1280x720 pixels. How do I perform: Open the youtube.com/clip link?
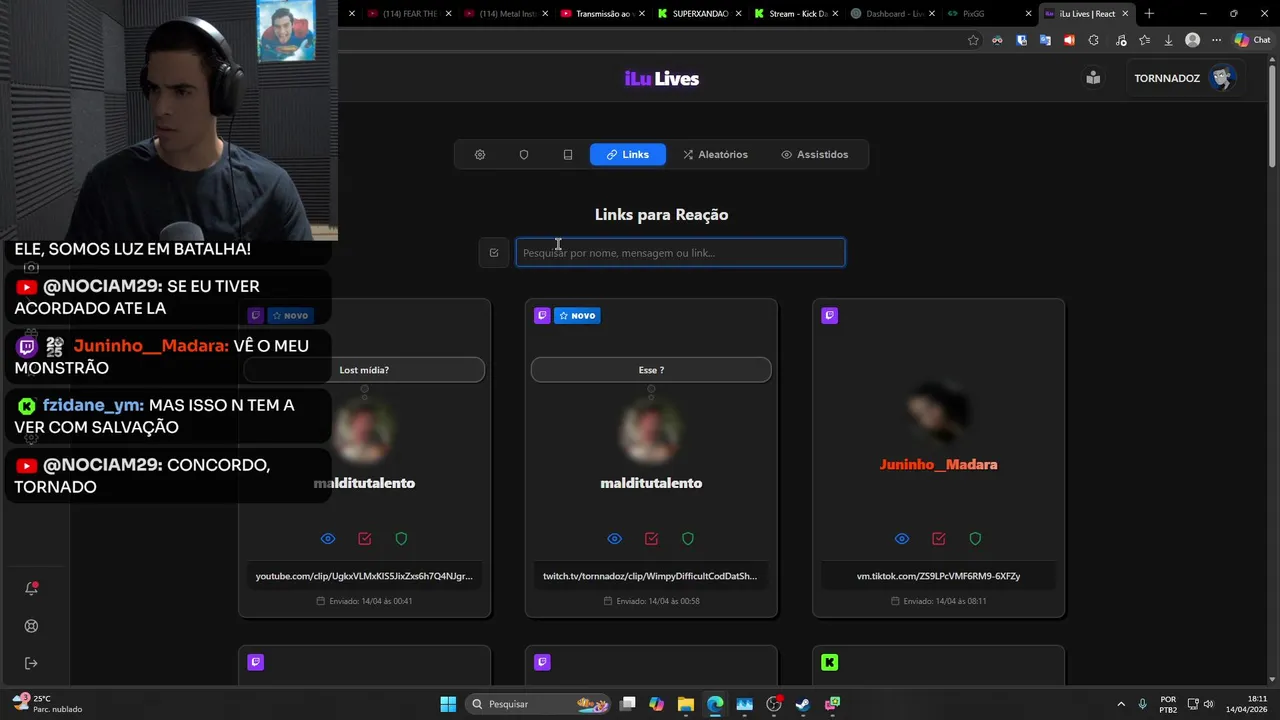click(364, 576)
